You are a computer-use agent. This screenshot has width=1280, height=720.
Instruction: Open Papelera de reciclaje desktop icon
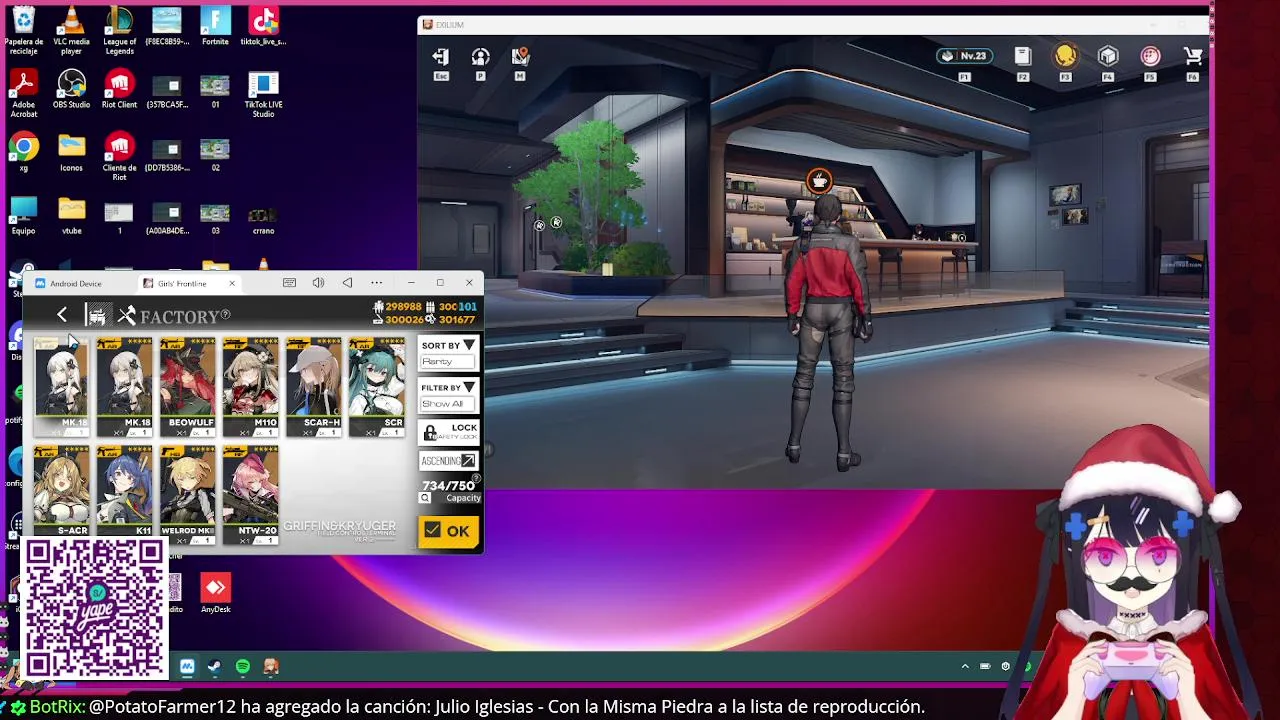point(23,30)
